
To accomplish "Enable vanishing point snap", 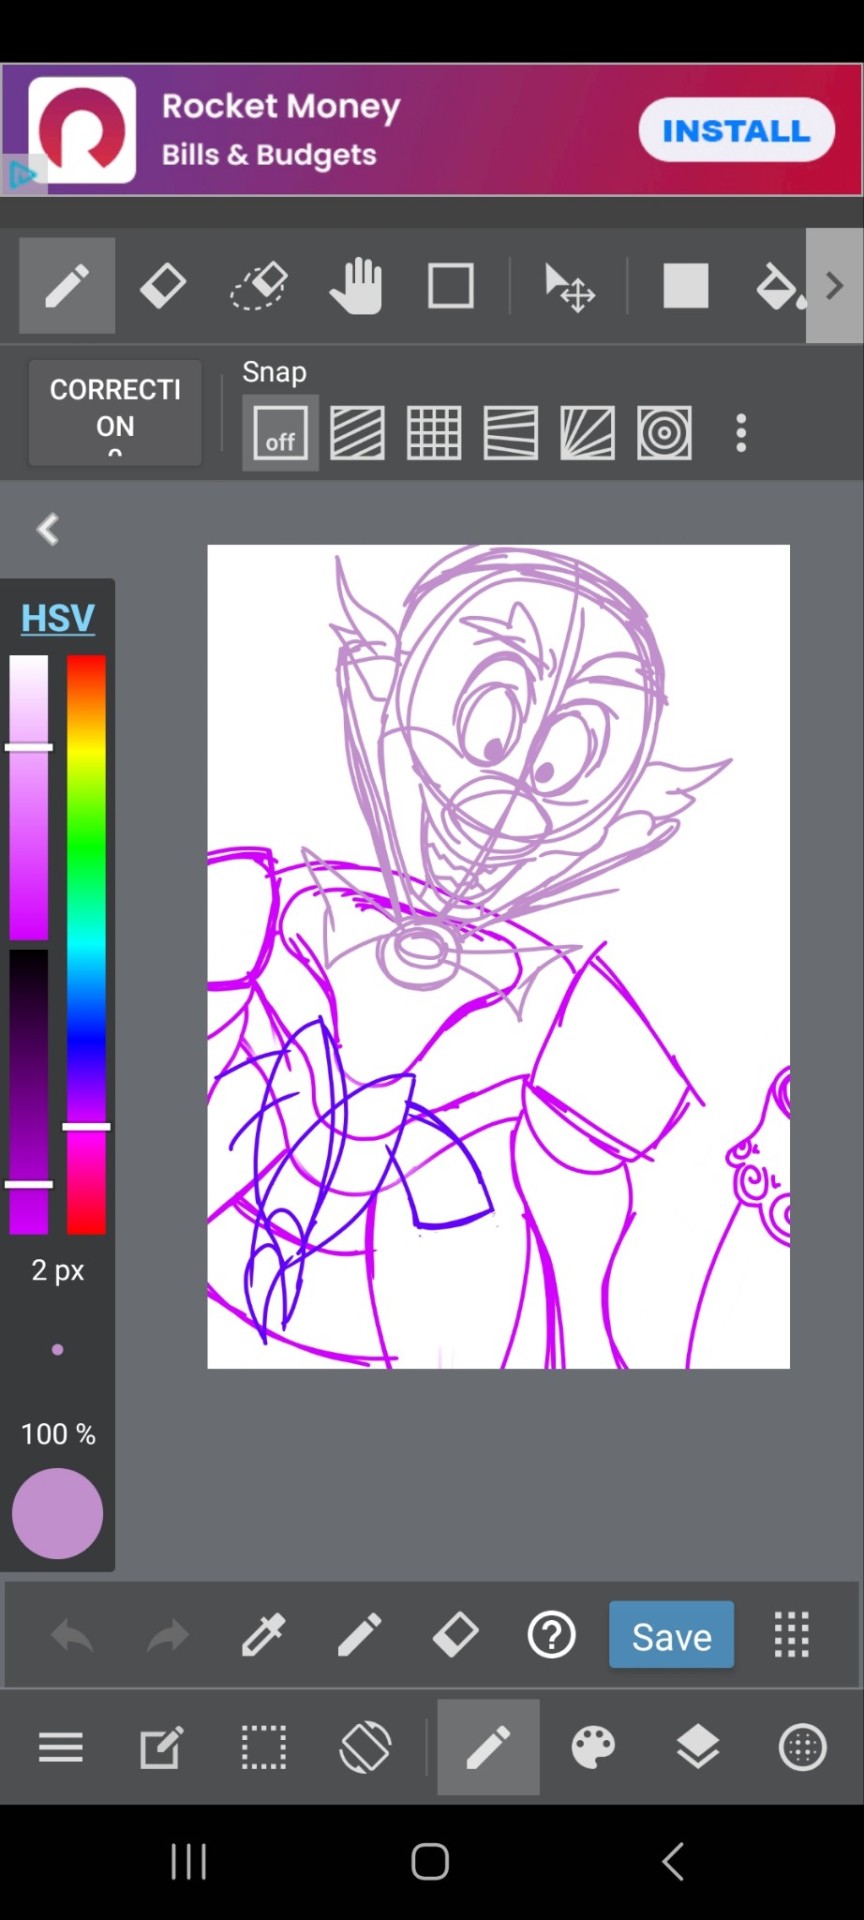I will coord(587,433).
